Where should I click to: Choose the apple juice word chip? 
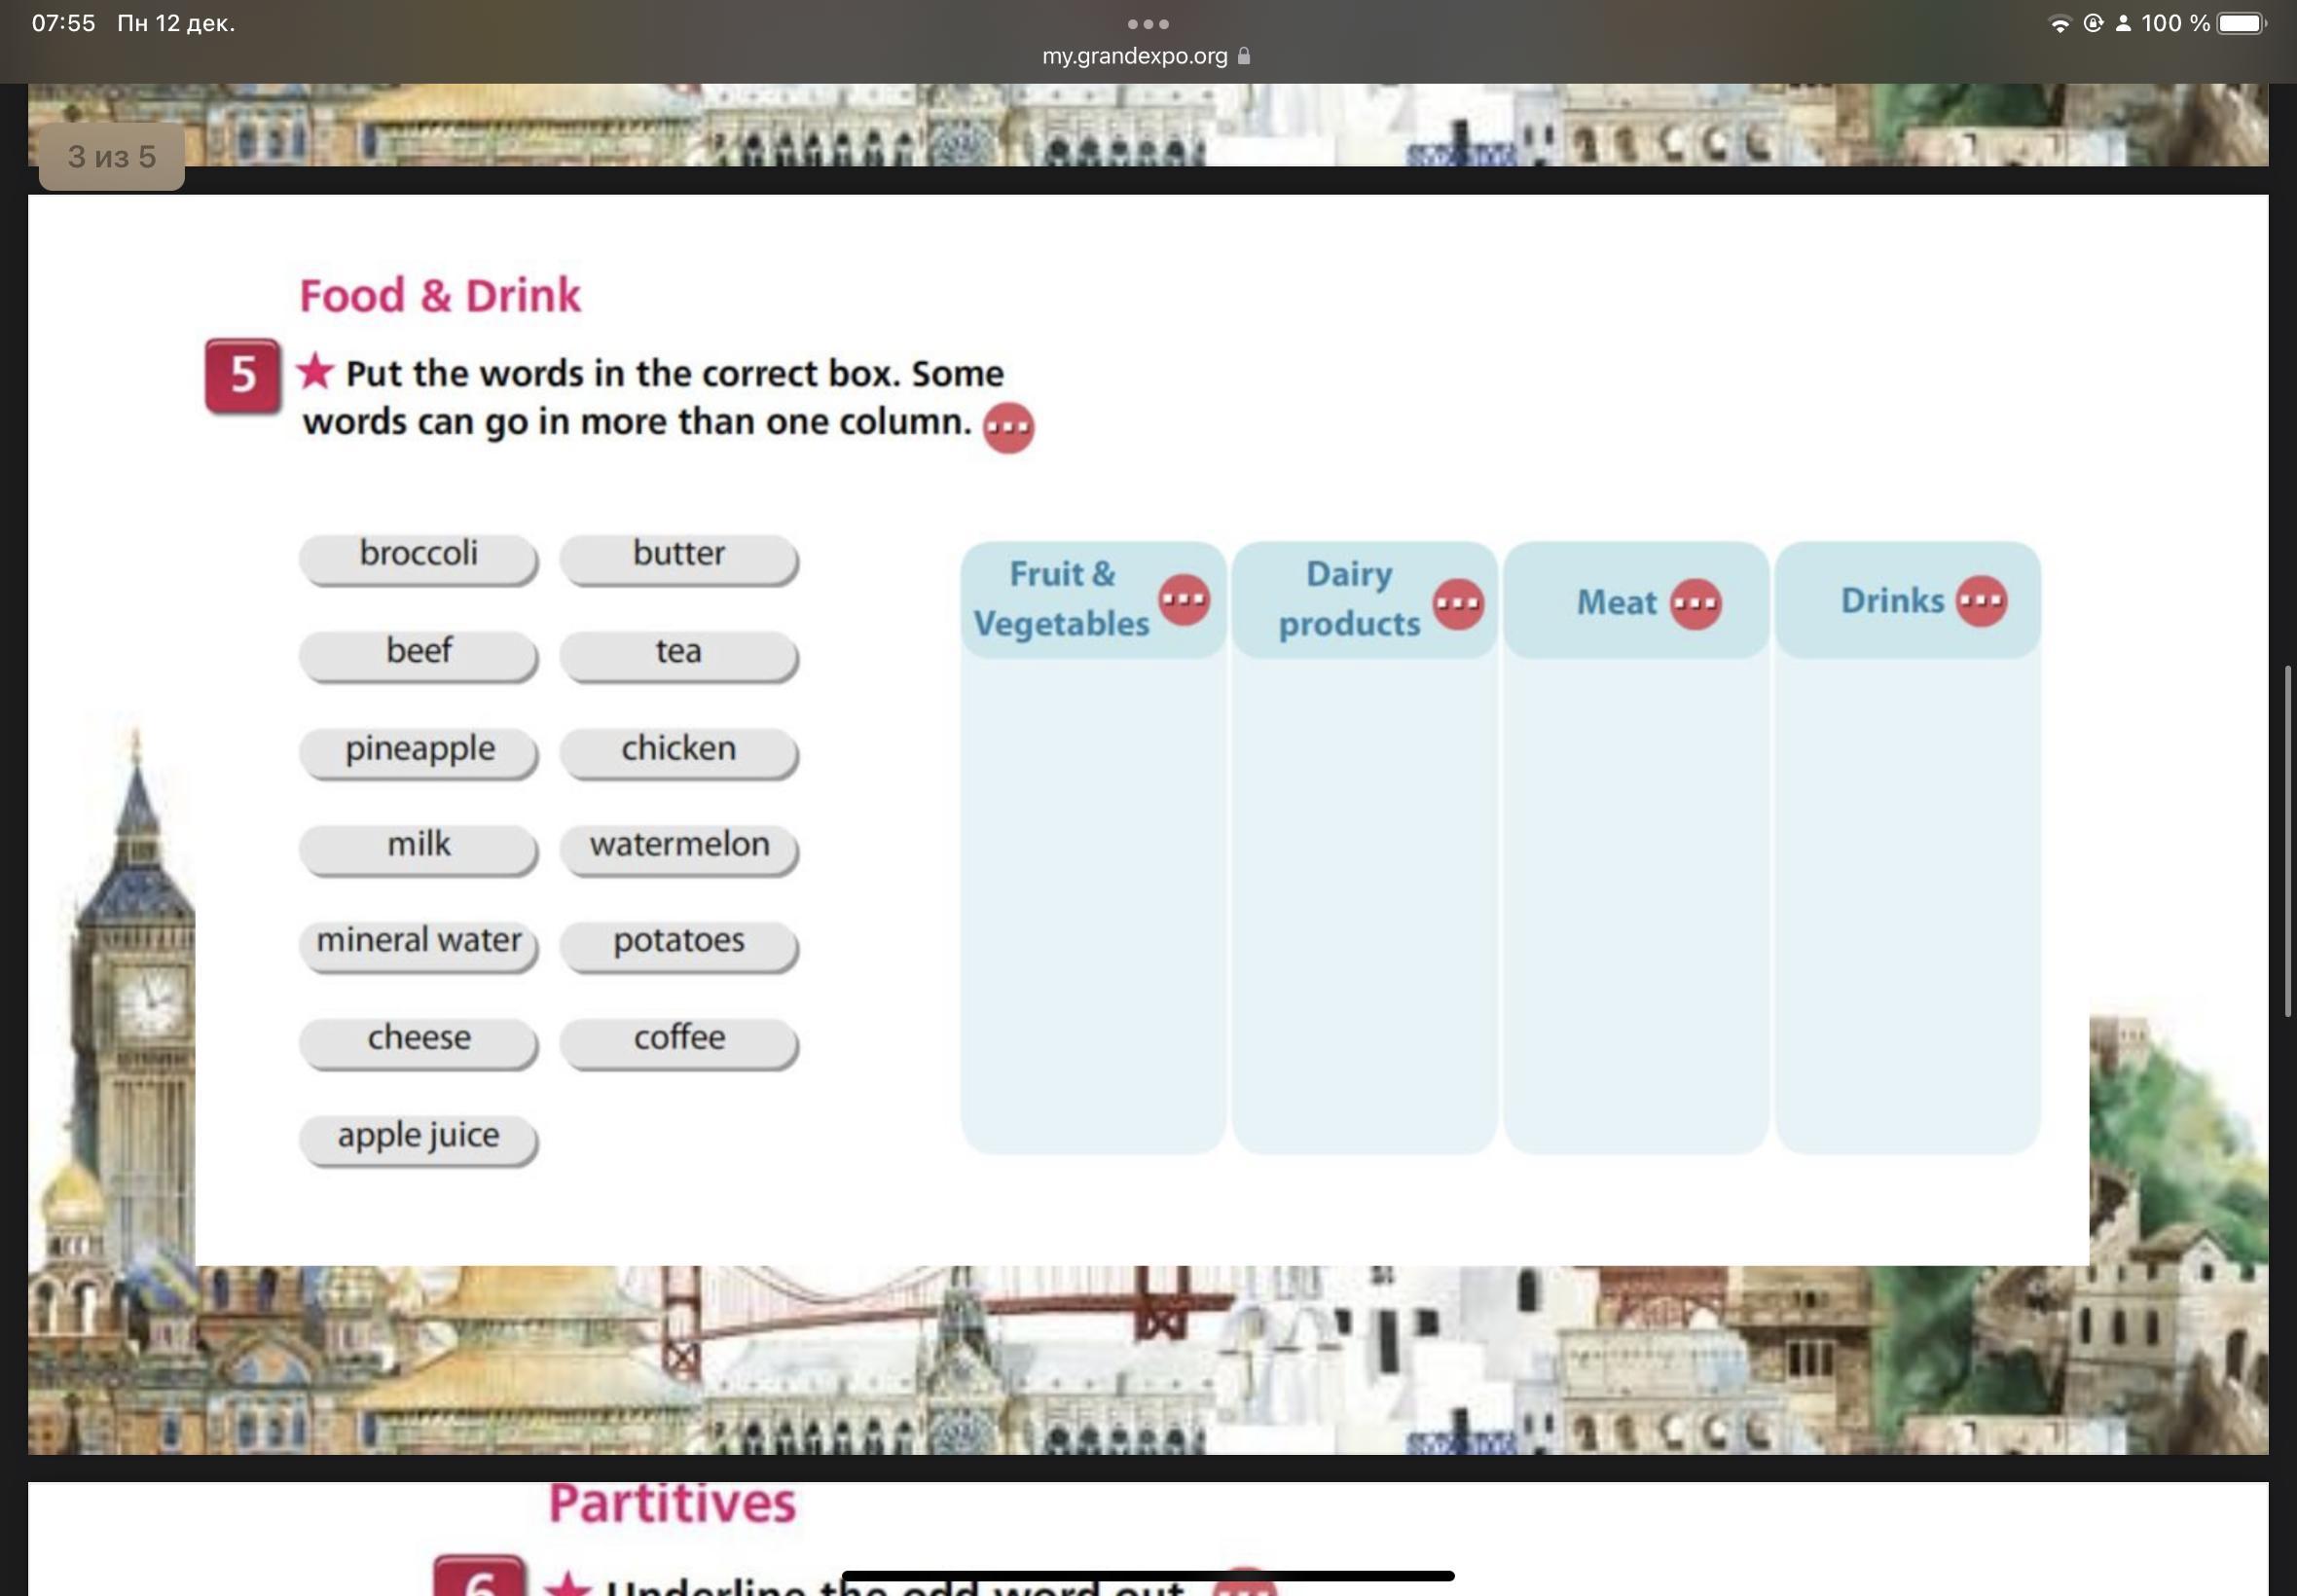tap(418, 1138)
